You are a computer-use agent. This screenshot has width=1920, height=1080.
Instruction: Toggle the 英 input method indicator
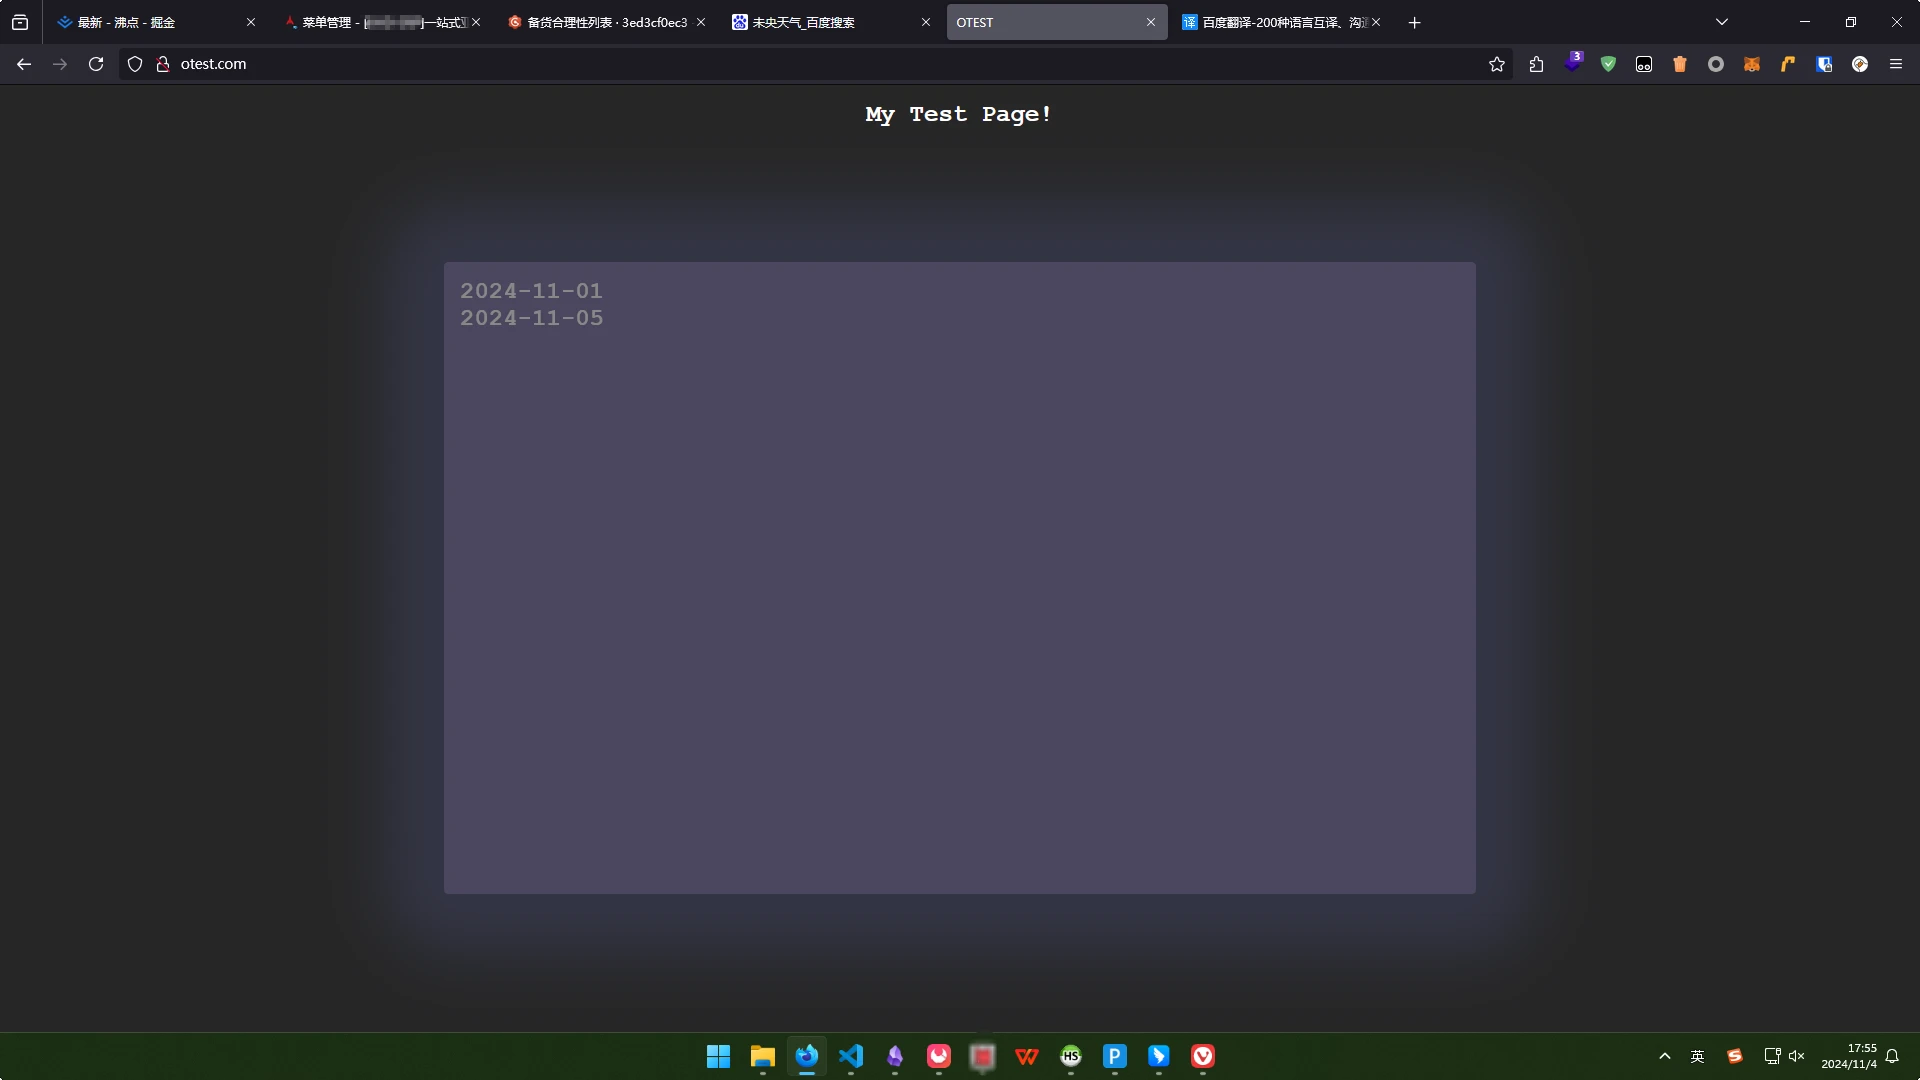coord(1697,1056)
